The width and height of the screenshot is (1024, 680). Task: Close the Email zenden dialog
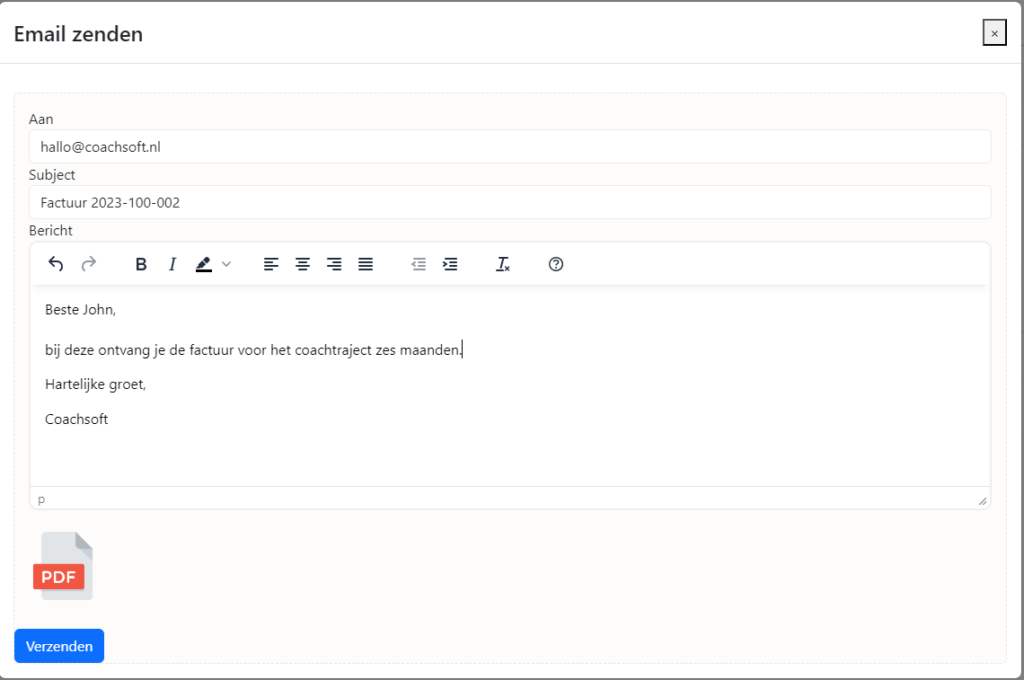(994, 32)
